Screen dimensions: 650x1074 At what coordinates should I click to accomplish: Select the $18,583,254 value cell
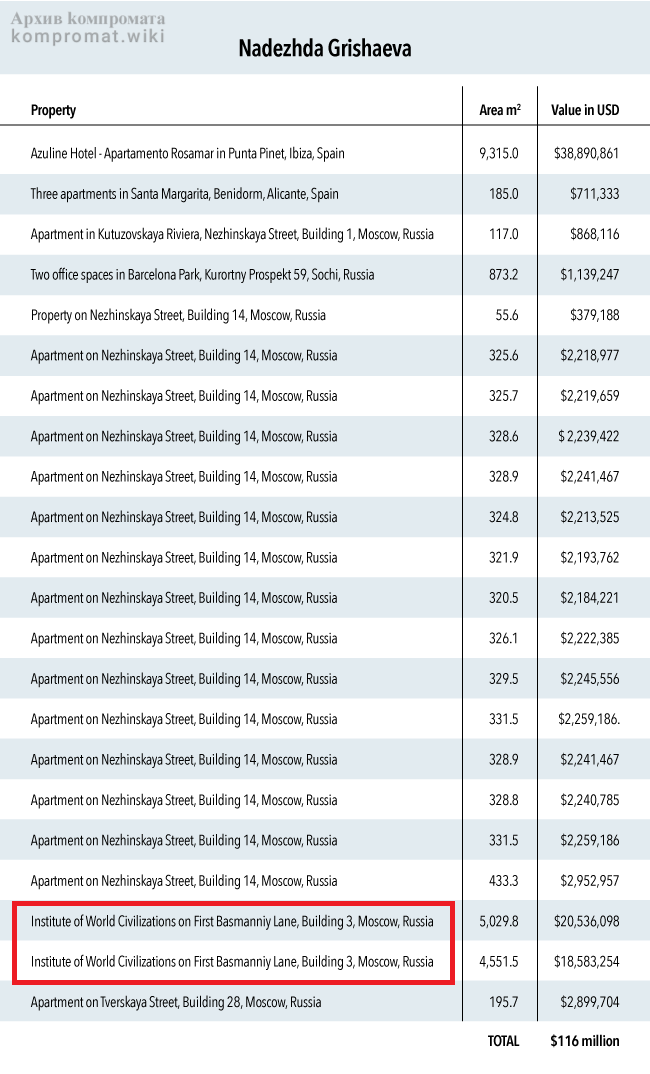click(586, 962)
